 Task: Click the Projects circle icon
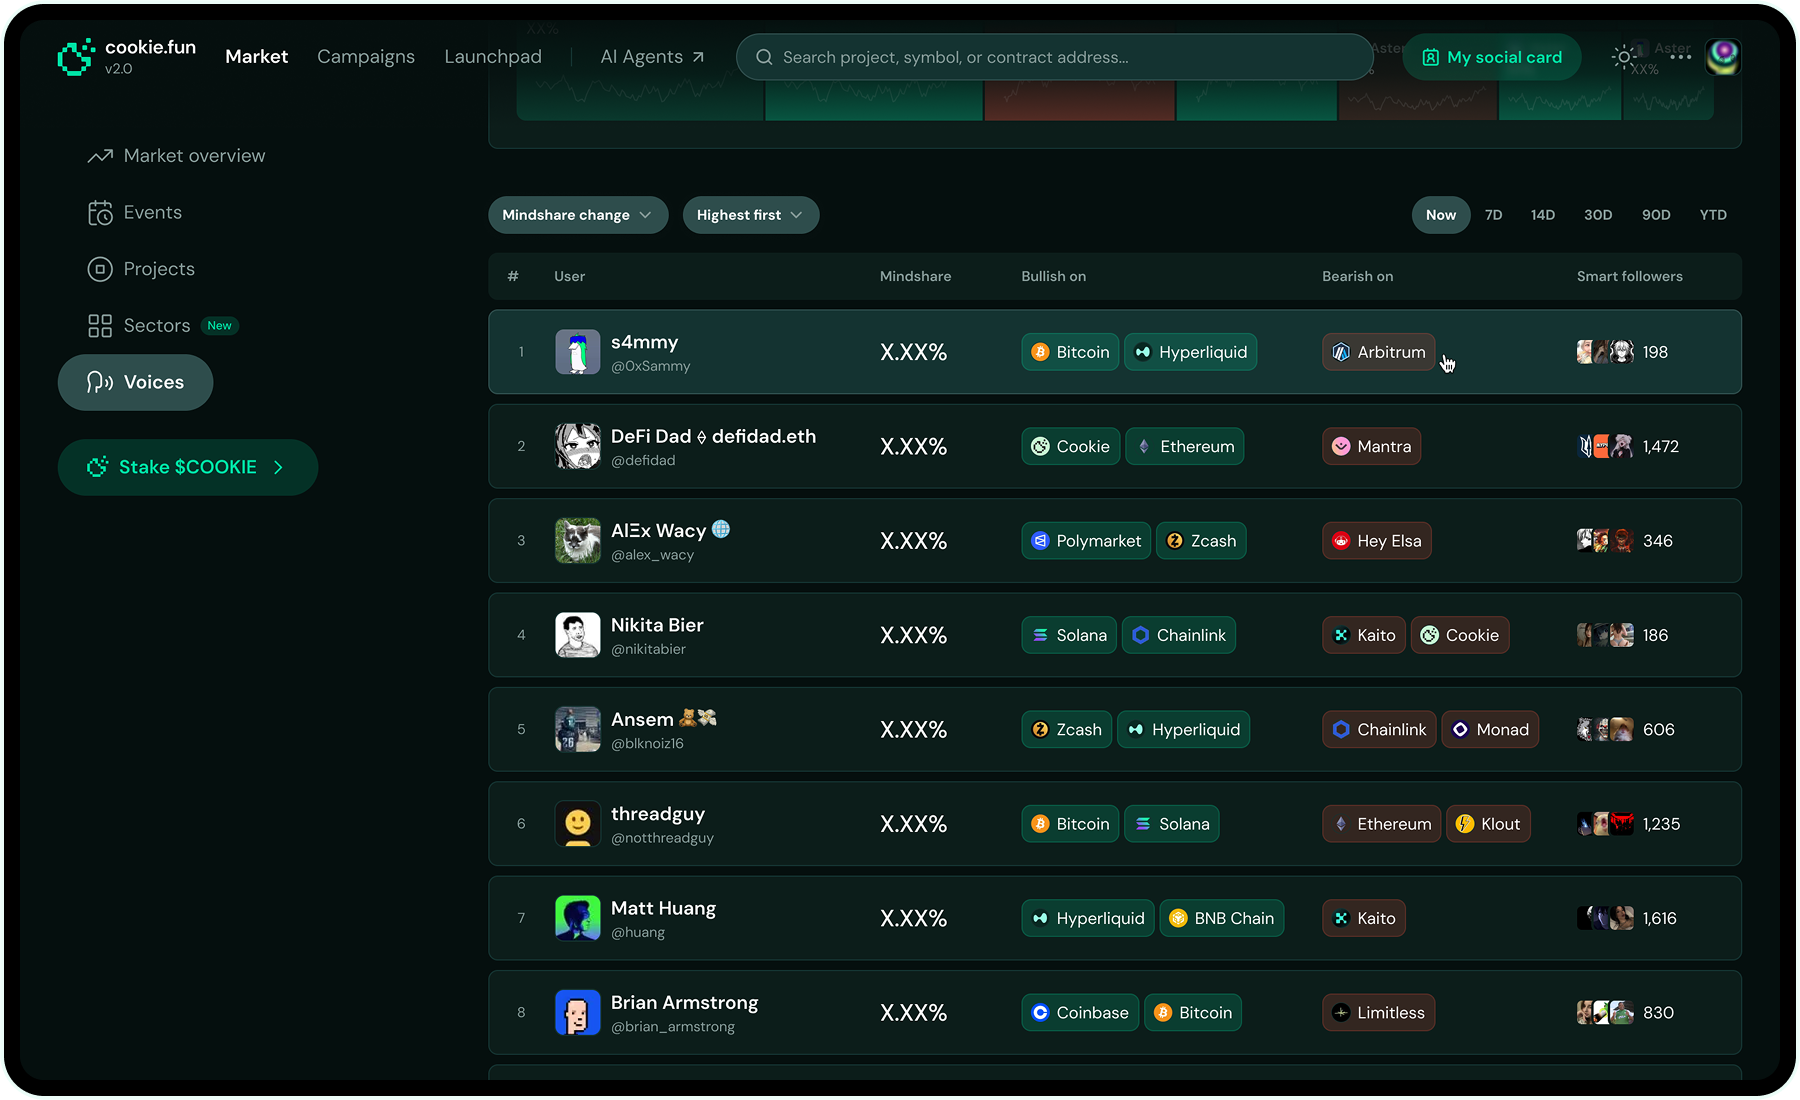pos(100,269)
